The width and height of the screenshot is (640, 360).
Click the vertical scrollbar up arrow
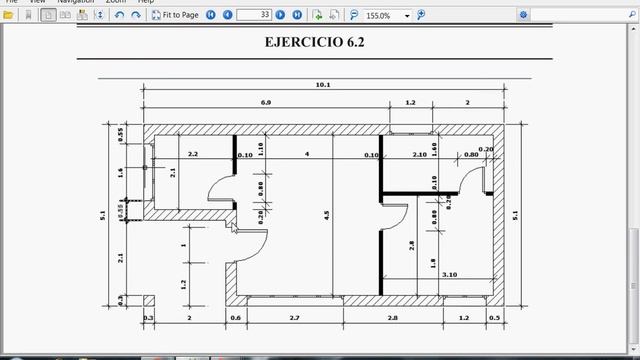[x=633, y=29]
